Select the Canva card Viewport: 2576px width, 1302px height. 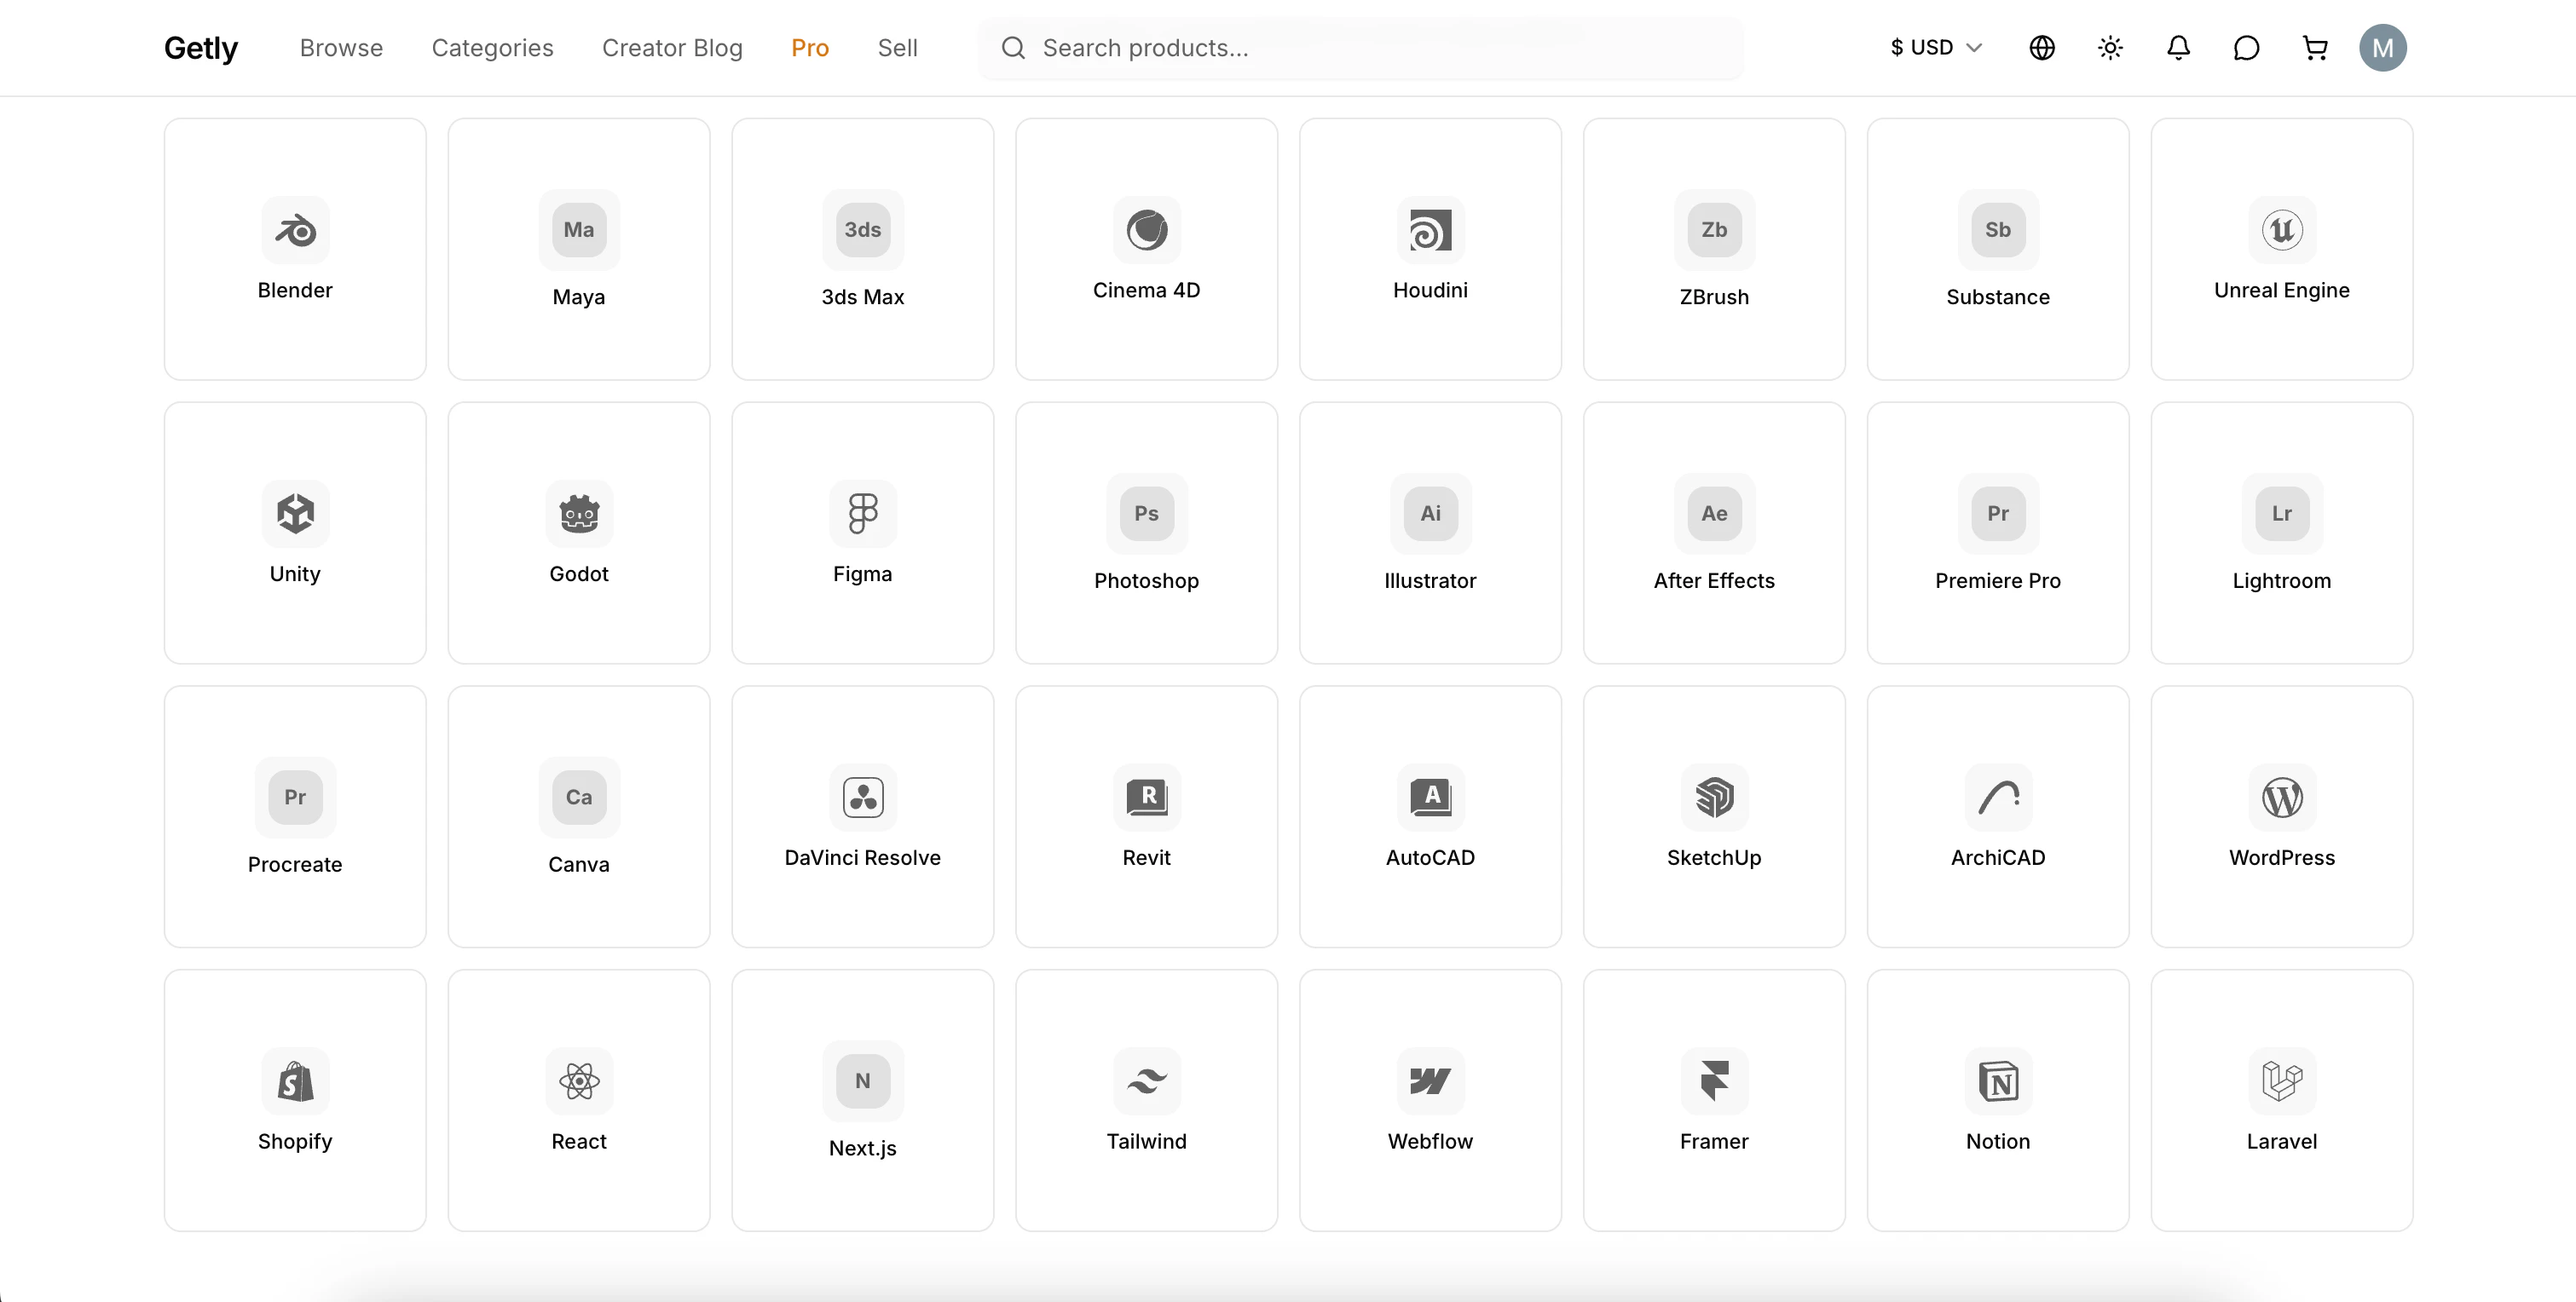click(x=579, y=817)
